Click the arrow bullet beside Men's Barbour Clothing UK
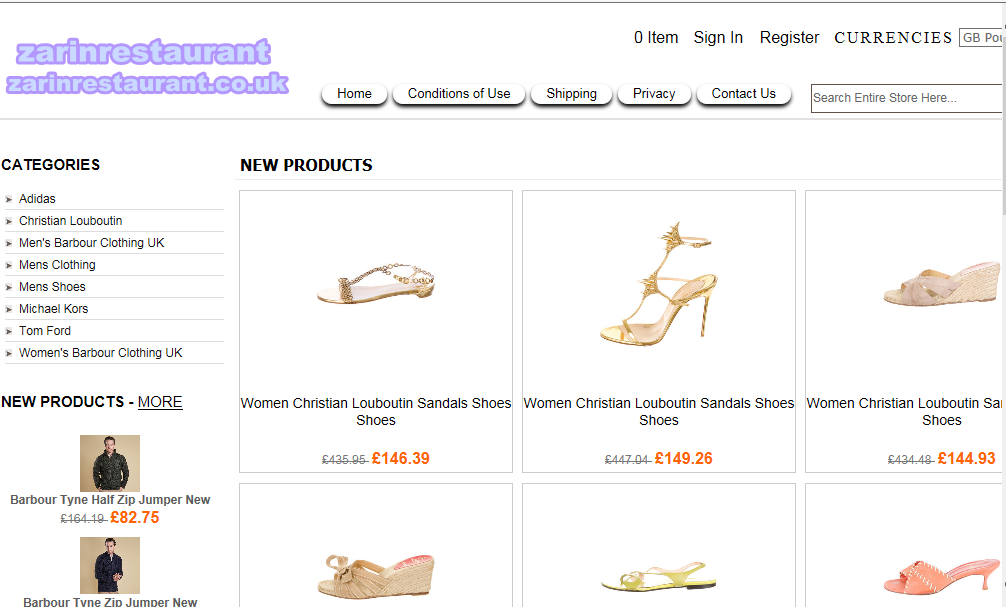This screenshot has width=1006, height=607. [9, 243]
